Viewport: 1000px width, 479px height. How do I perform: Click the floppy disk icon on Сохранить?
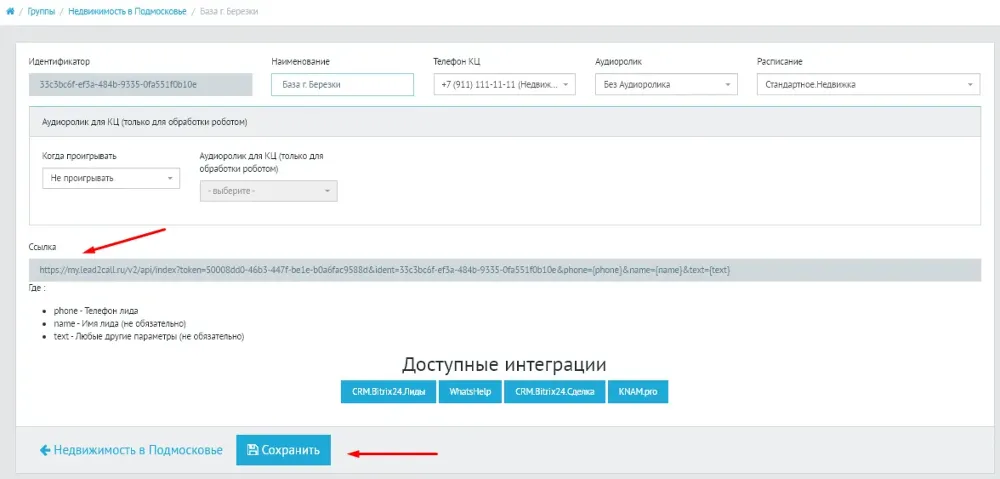pos(252,450)
